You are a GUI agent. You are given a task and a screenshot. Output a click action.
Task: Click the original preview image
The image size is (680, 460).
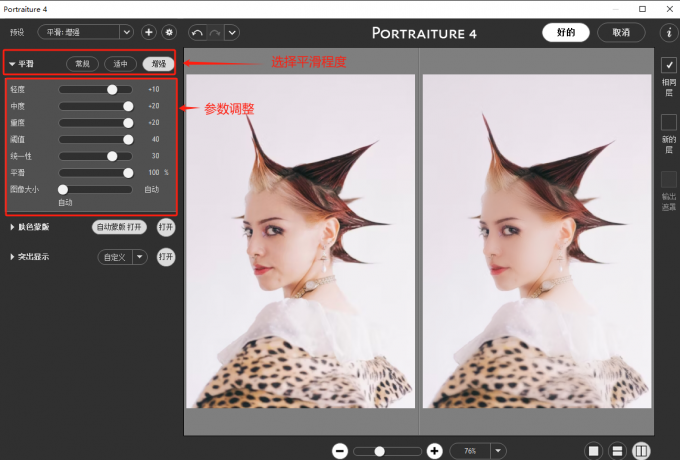301,241
